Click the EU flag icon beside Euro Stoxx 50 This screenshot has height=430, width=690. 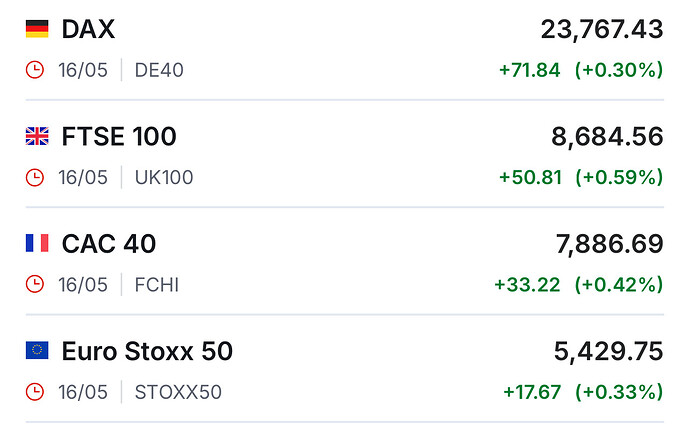(36, 350)
